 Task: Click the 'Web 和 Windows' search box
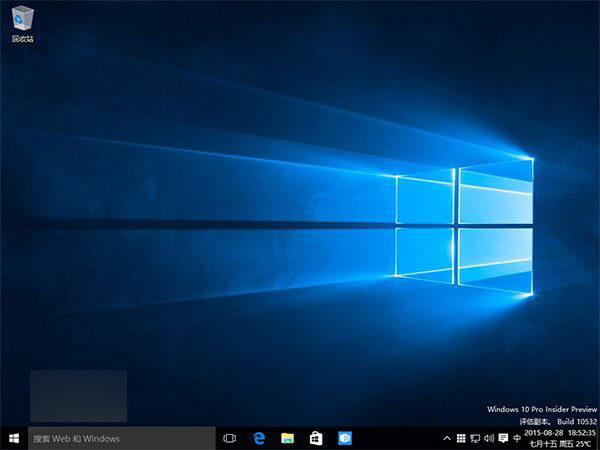coord(121,438)
